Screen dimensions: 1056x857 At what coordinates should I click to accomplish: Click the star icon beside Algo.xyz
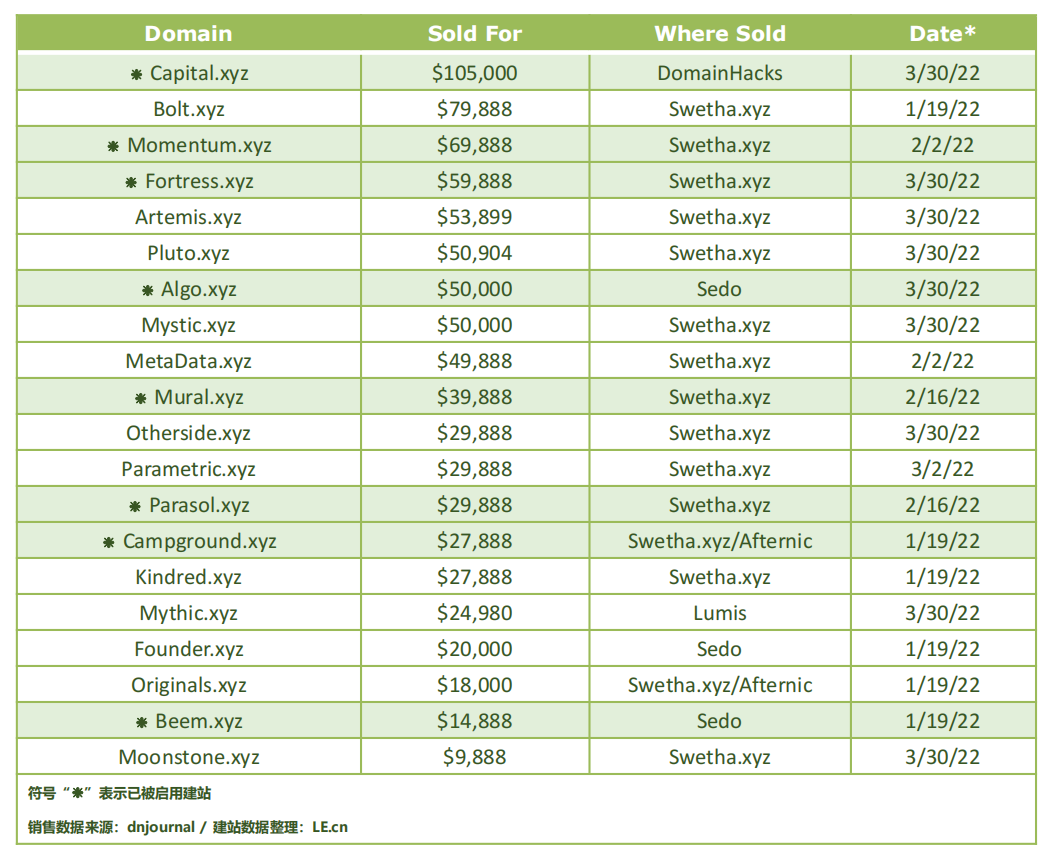pyautogui.click(x=148, y=290)
